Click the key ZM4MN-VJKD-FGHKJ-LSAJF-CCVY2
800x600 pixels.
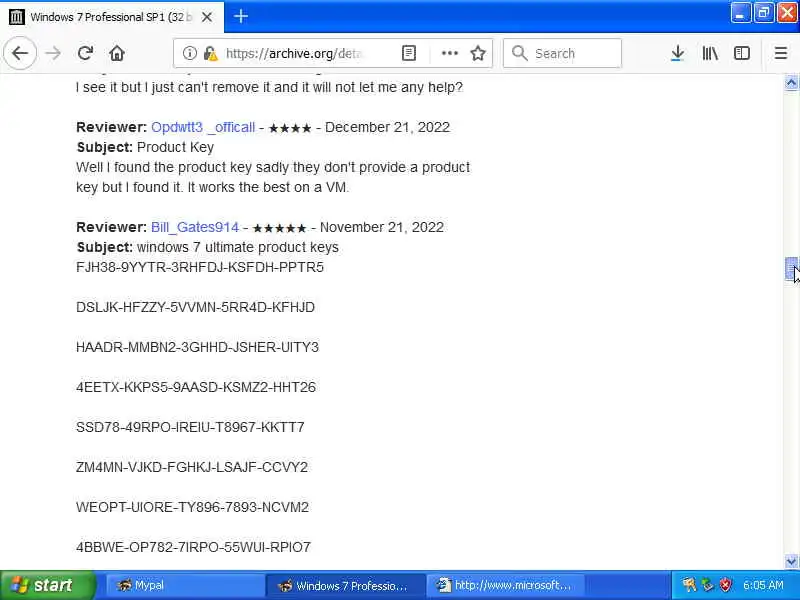192,467
